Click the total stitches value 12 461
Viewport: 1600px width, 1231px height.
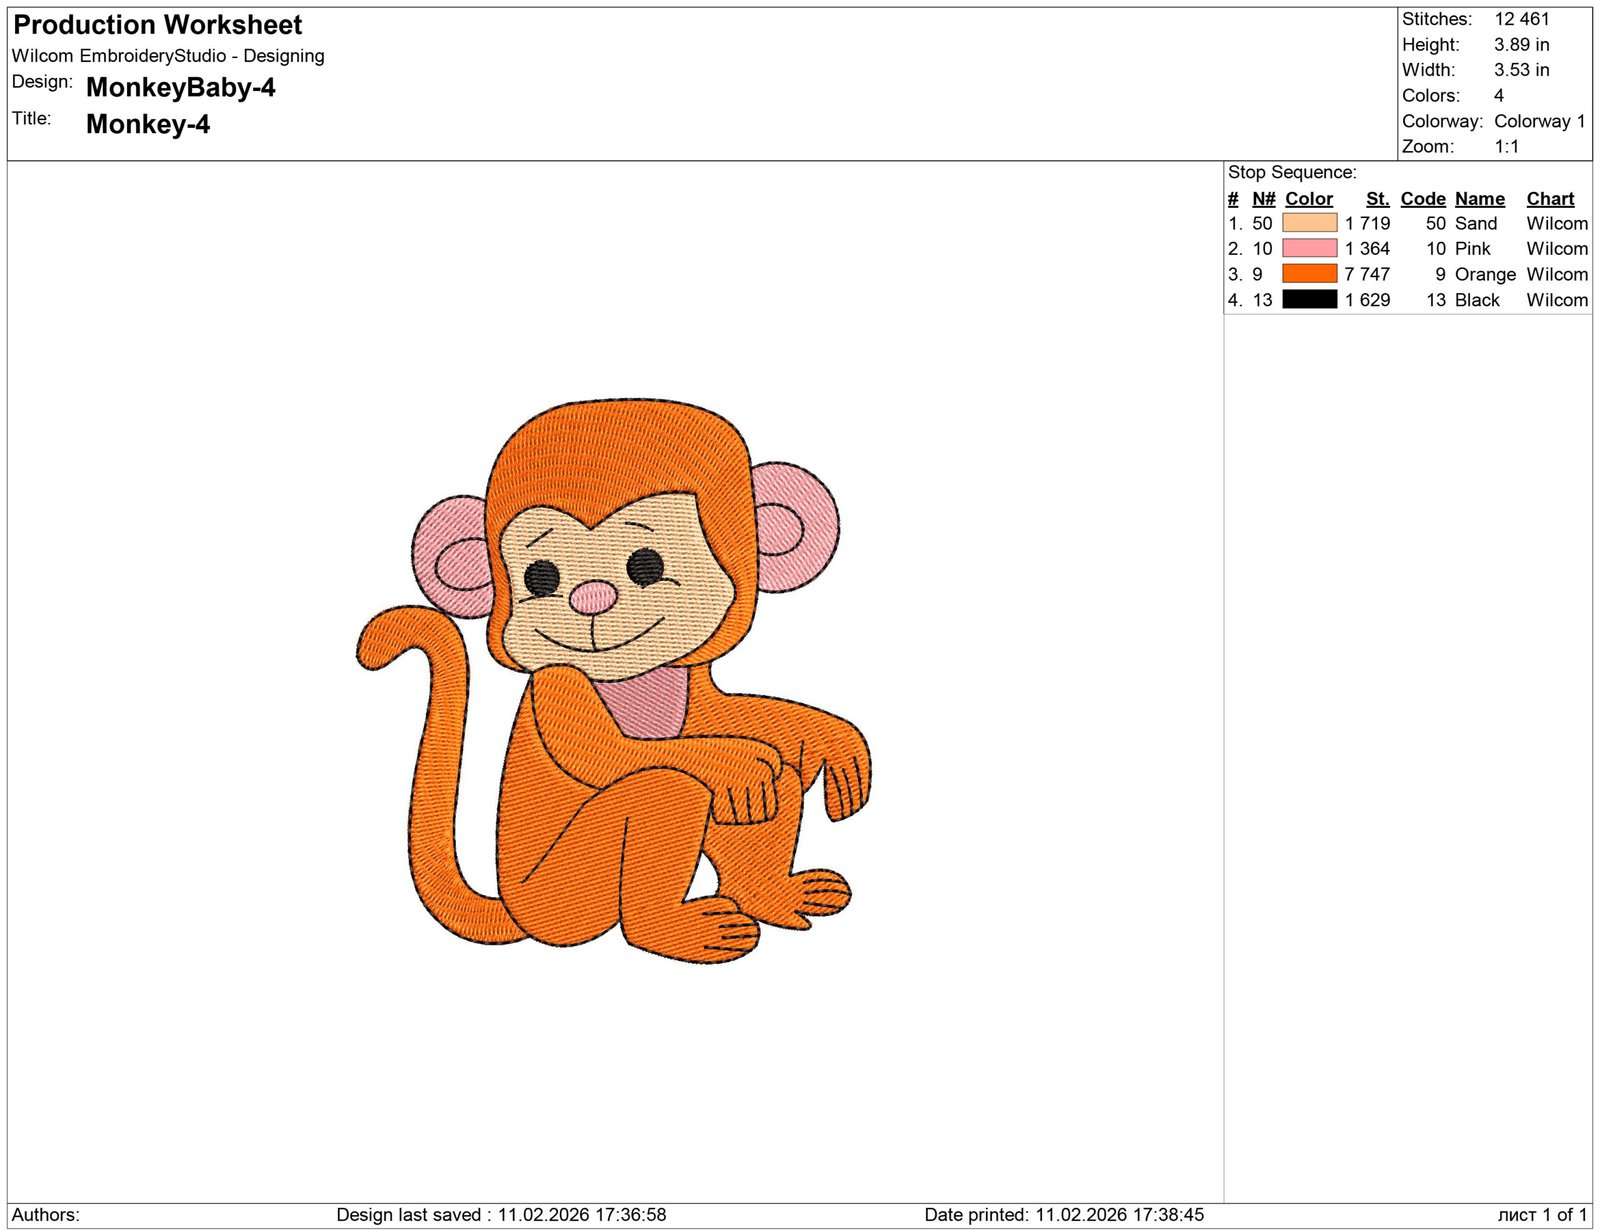coord(1521,19)
